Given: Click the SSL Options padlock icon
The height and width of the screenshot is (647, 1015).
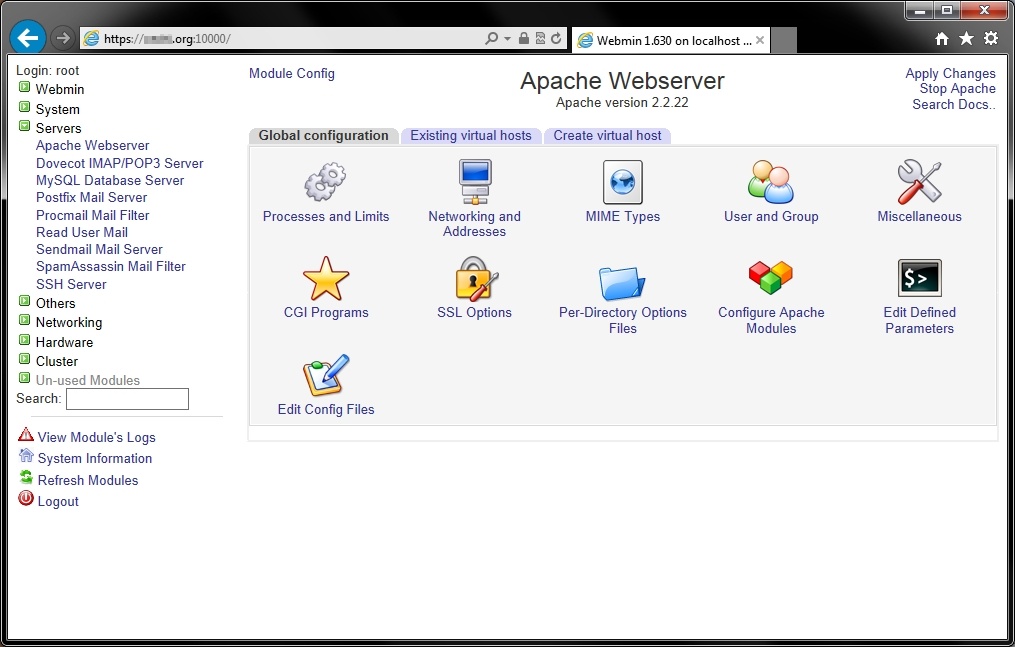Looking at the screenshot, I should pos(474,279).
